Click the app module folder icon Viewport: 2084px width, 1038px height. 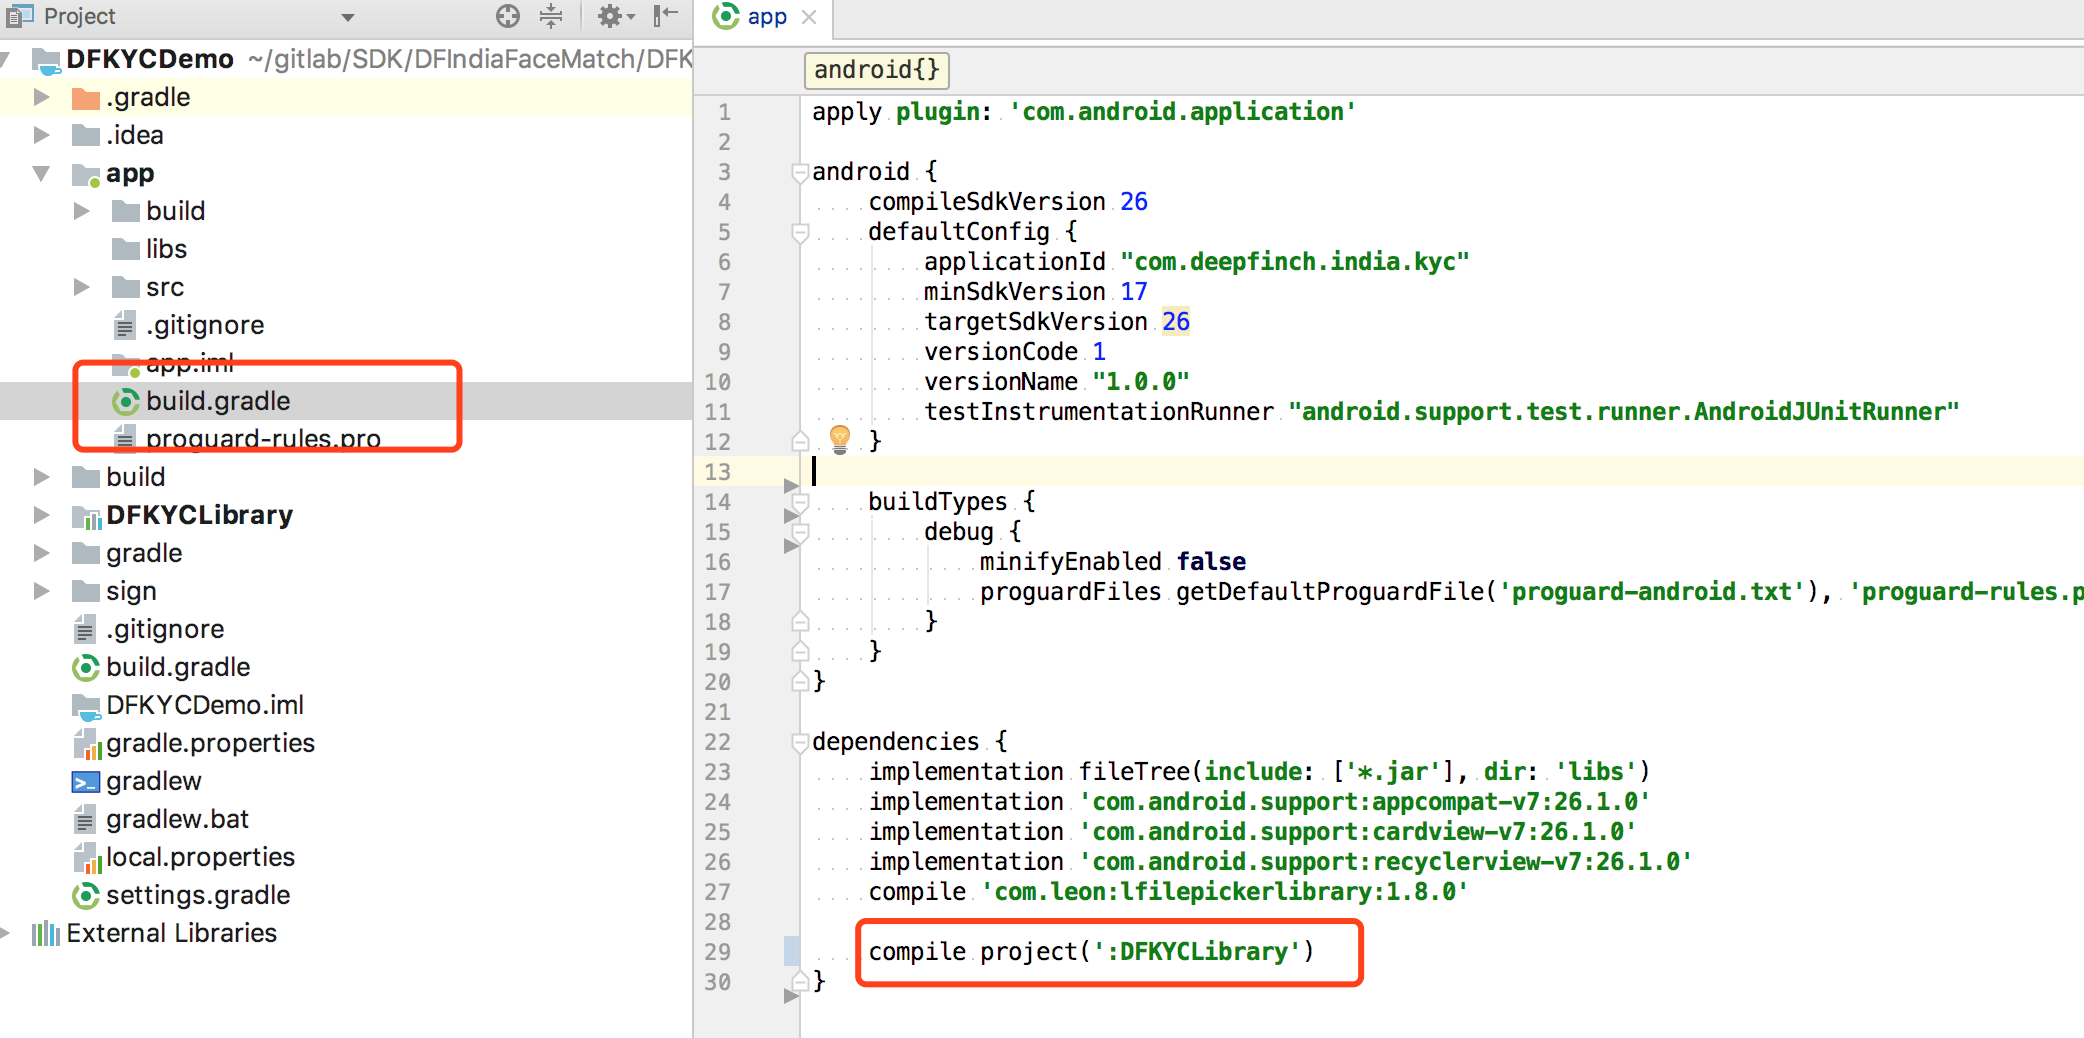tap(86, 175)
